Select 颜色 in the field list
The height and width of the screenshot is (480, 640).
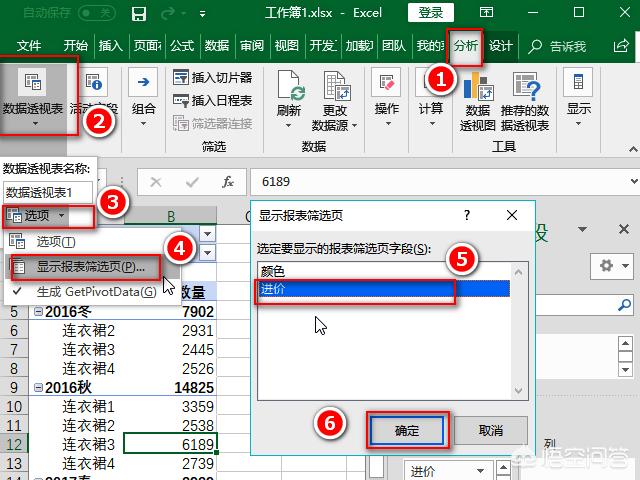click(383, 271)
